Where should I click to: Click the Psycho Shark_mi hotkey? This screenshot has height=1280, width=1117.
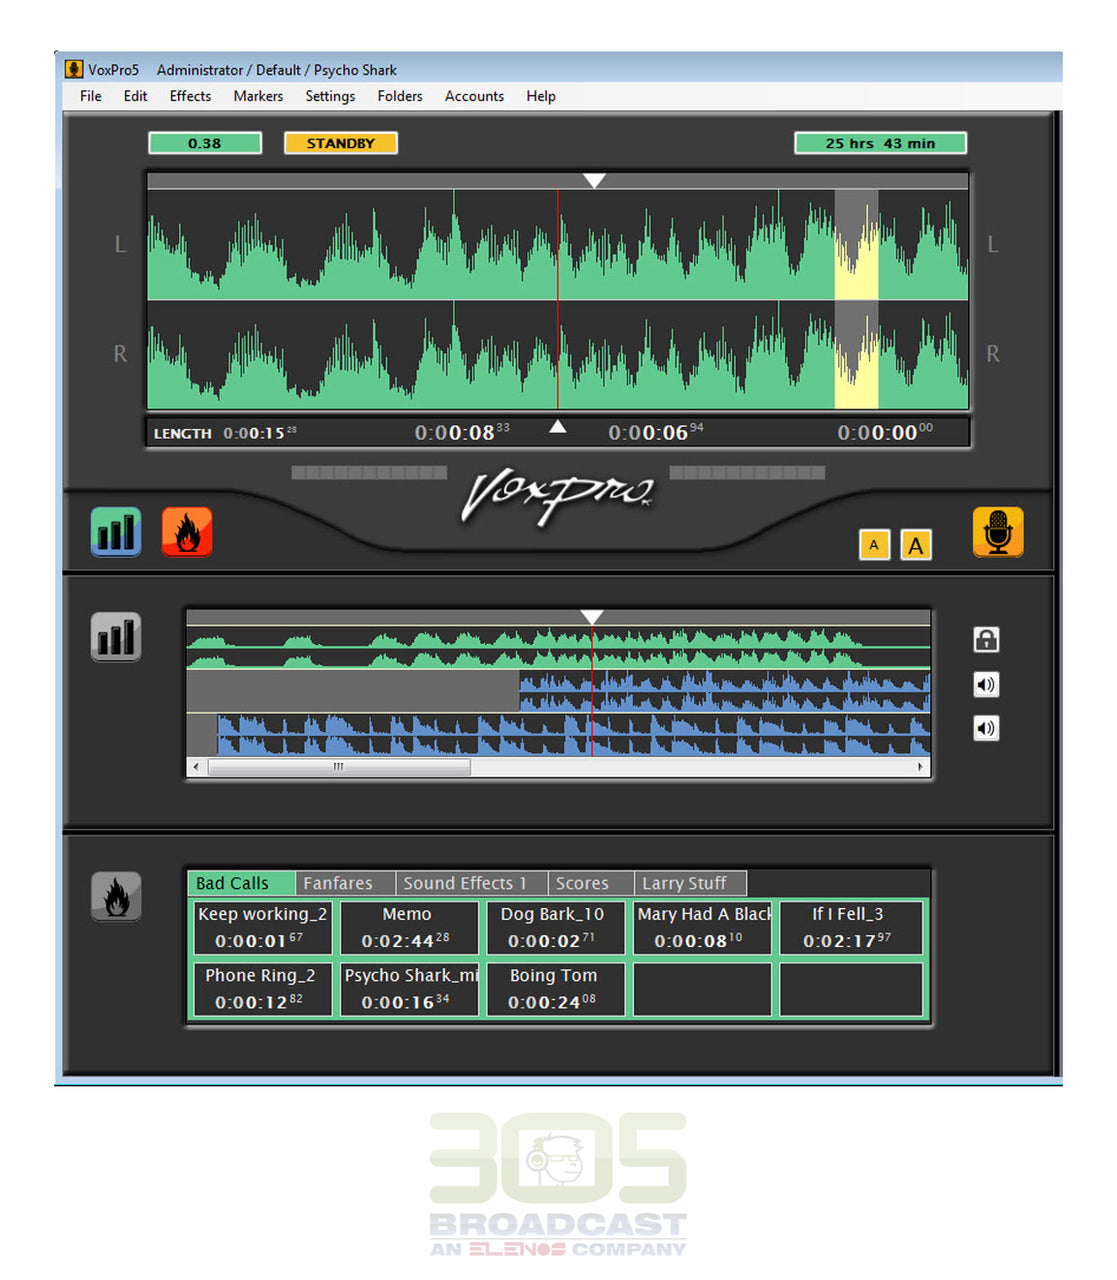coord(409,989)
